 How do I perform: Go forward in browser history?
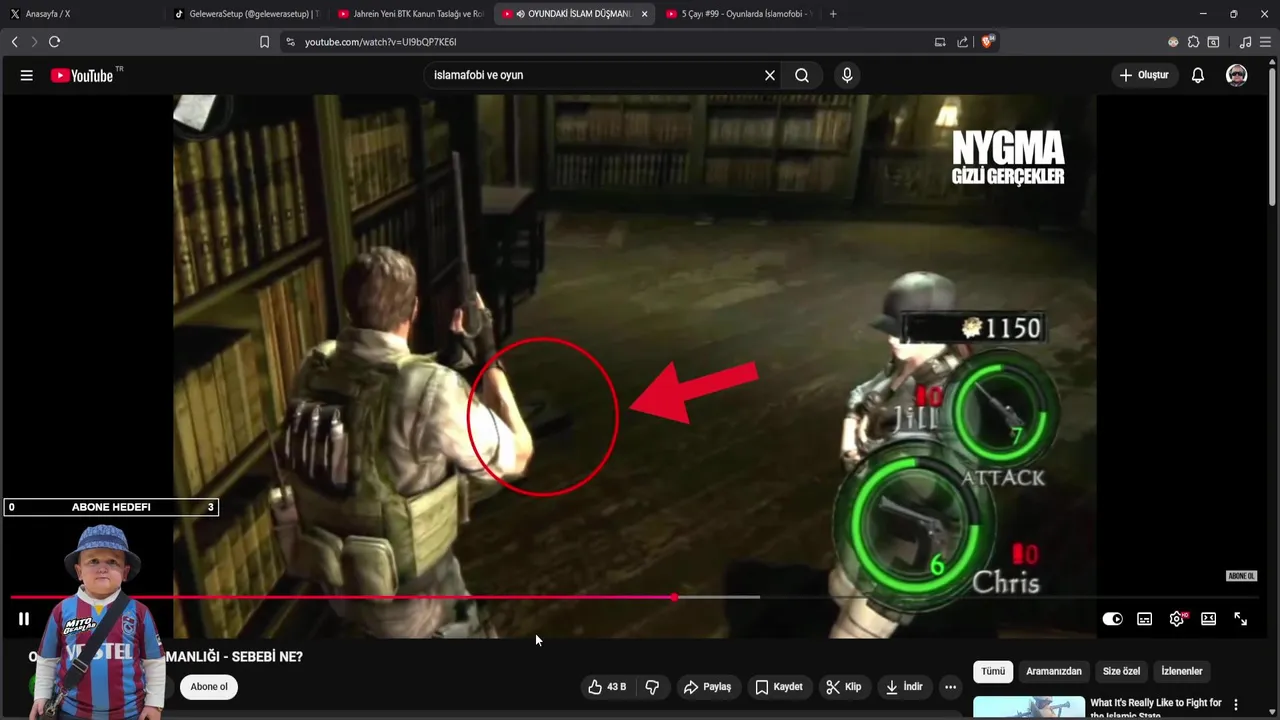pos(34,42)
